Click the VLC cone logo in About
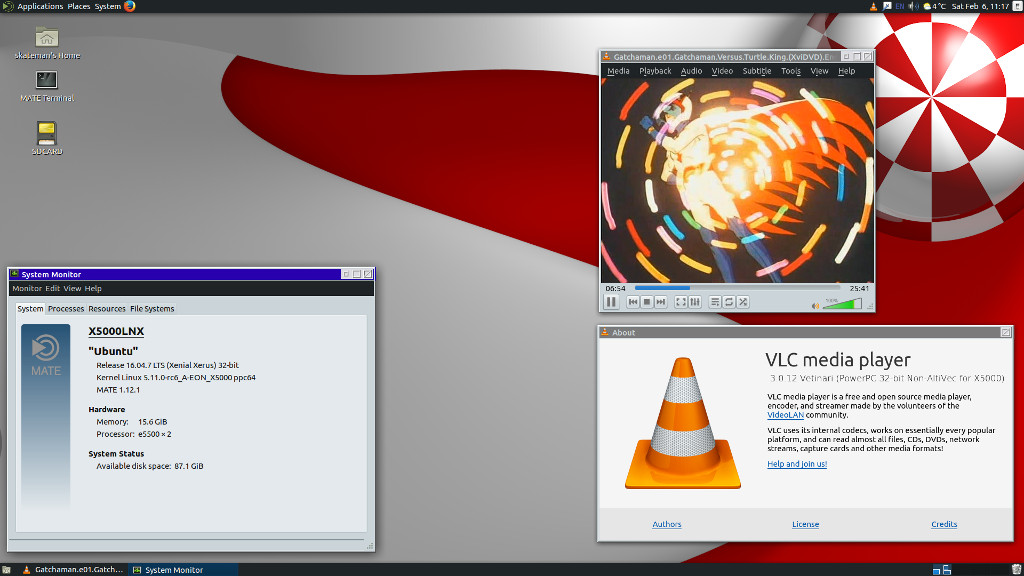 pos(682,423)
